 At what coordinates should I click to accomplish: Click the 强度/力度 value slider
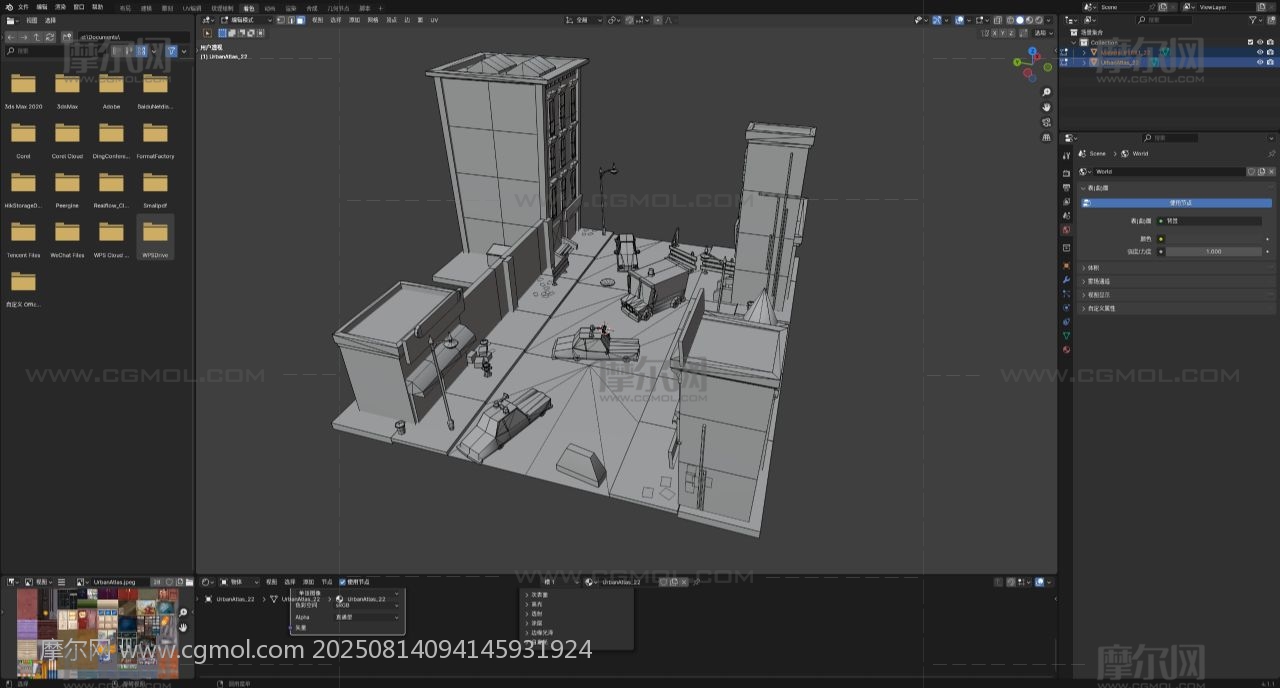click(x=1213, y=252)
